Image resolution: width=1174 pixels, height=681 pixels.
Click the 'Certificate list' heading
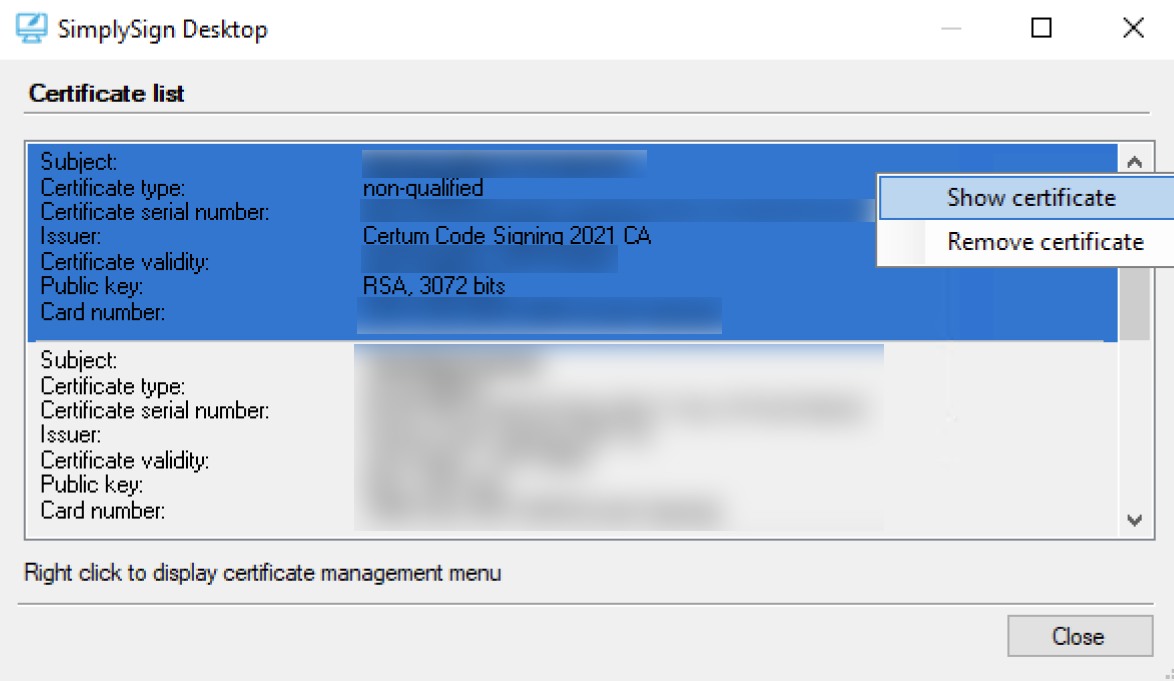click(x=106, y=94)
